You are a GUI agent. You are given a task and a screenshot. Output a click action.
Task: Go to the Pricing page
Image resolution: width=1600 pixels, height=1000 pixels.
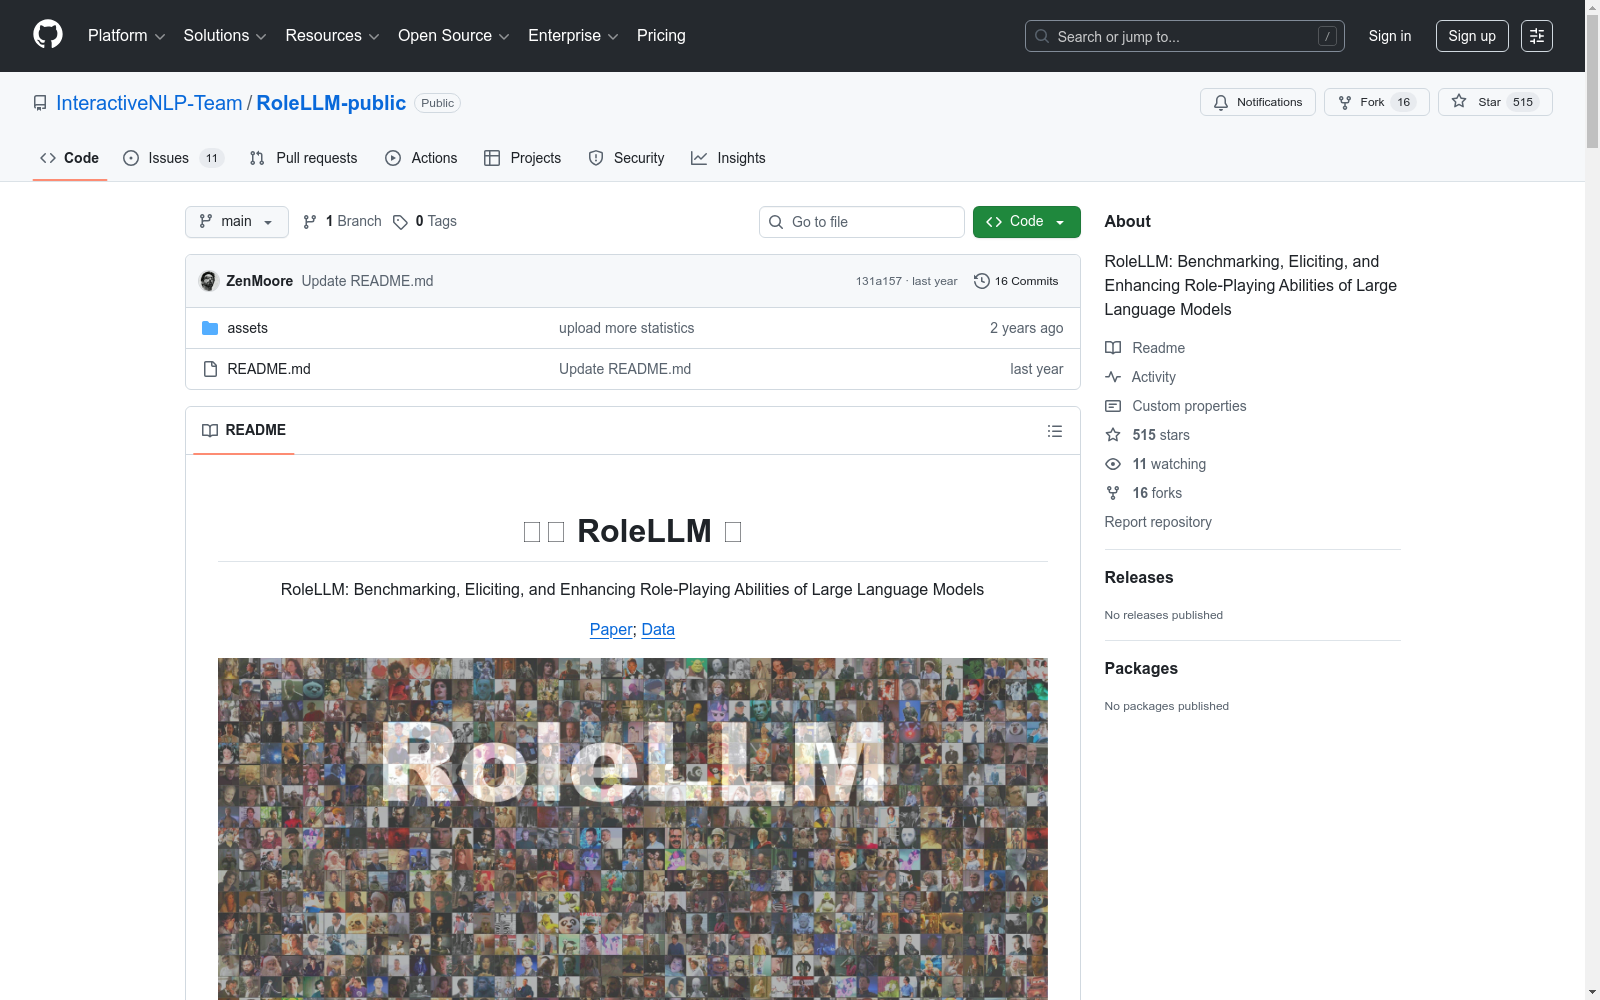click(x=661, y=36)
